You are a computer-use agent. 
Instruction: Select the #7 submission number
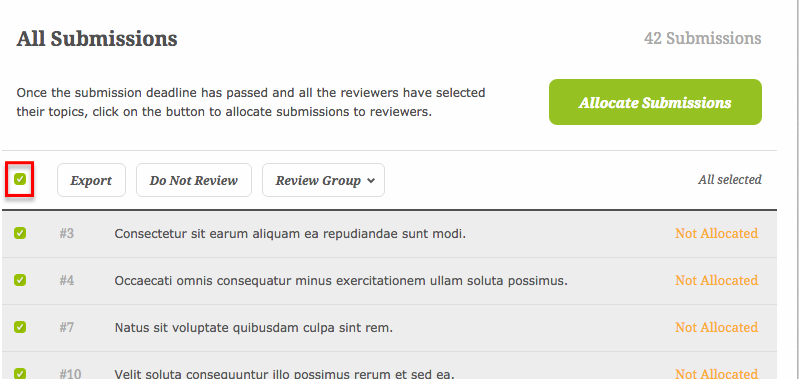(x=66, y=327)
